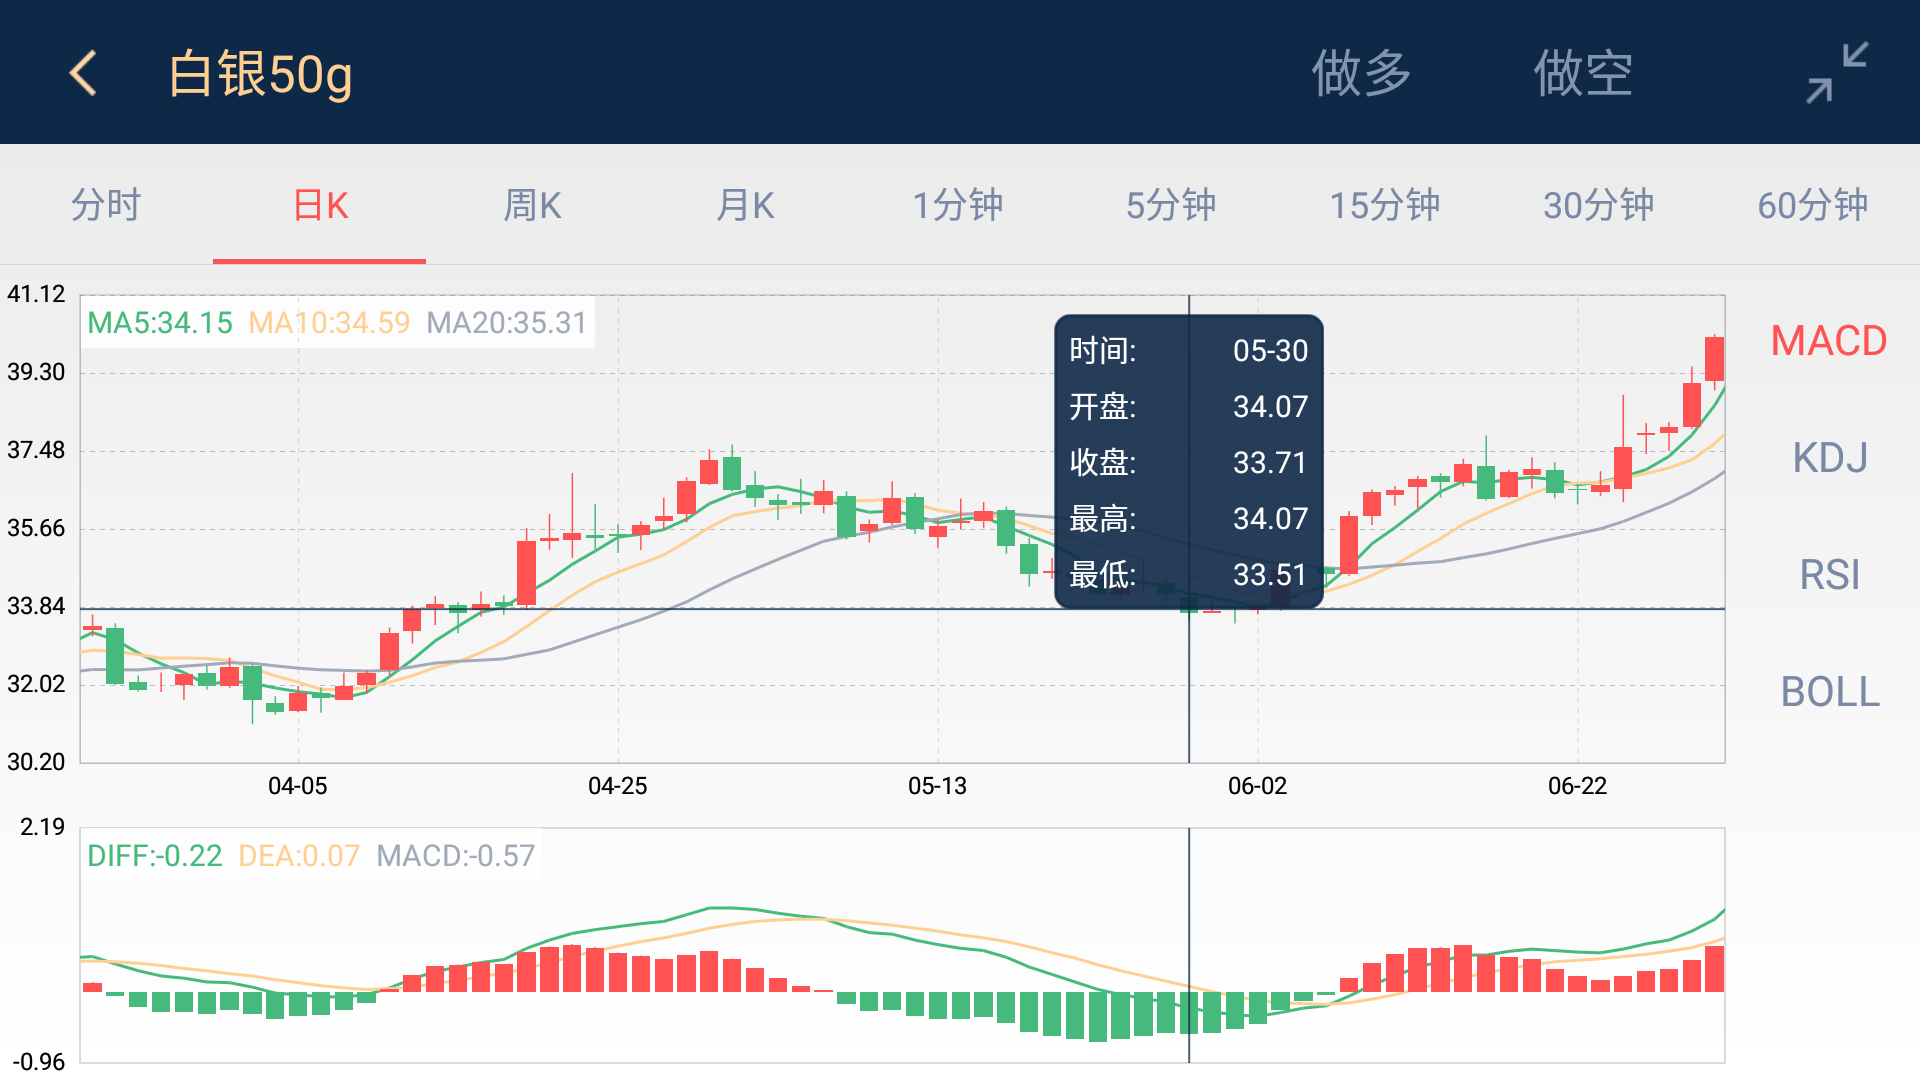Select the 1分钟 interval tab
The height and width of the screenshot is (1080, 1920).
point(958,205)
